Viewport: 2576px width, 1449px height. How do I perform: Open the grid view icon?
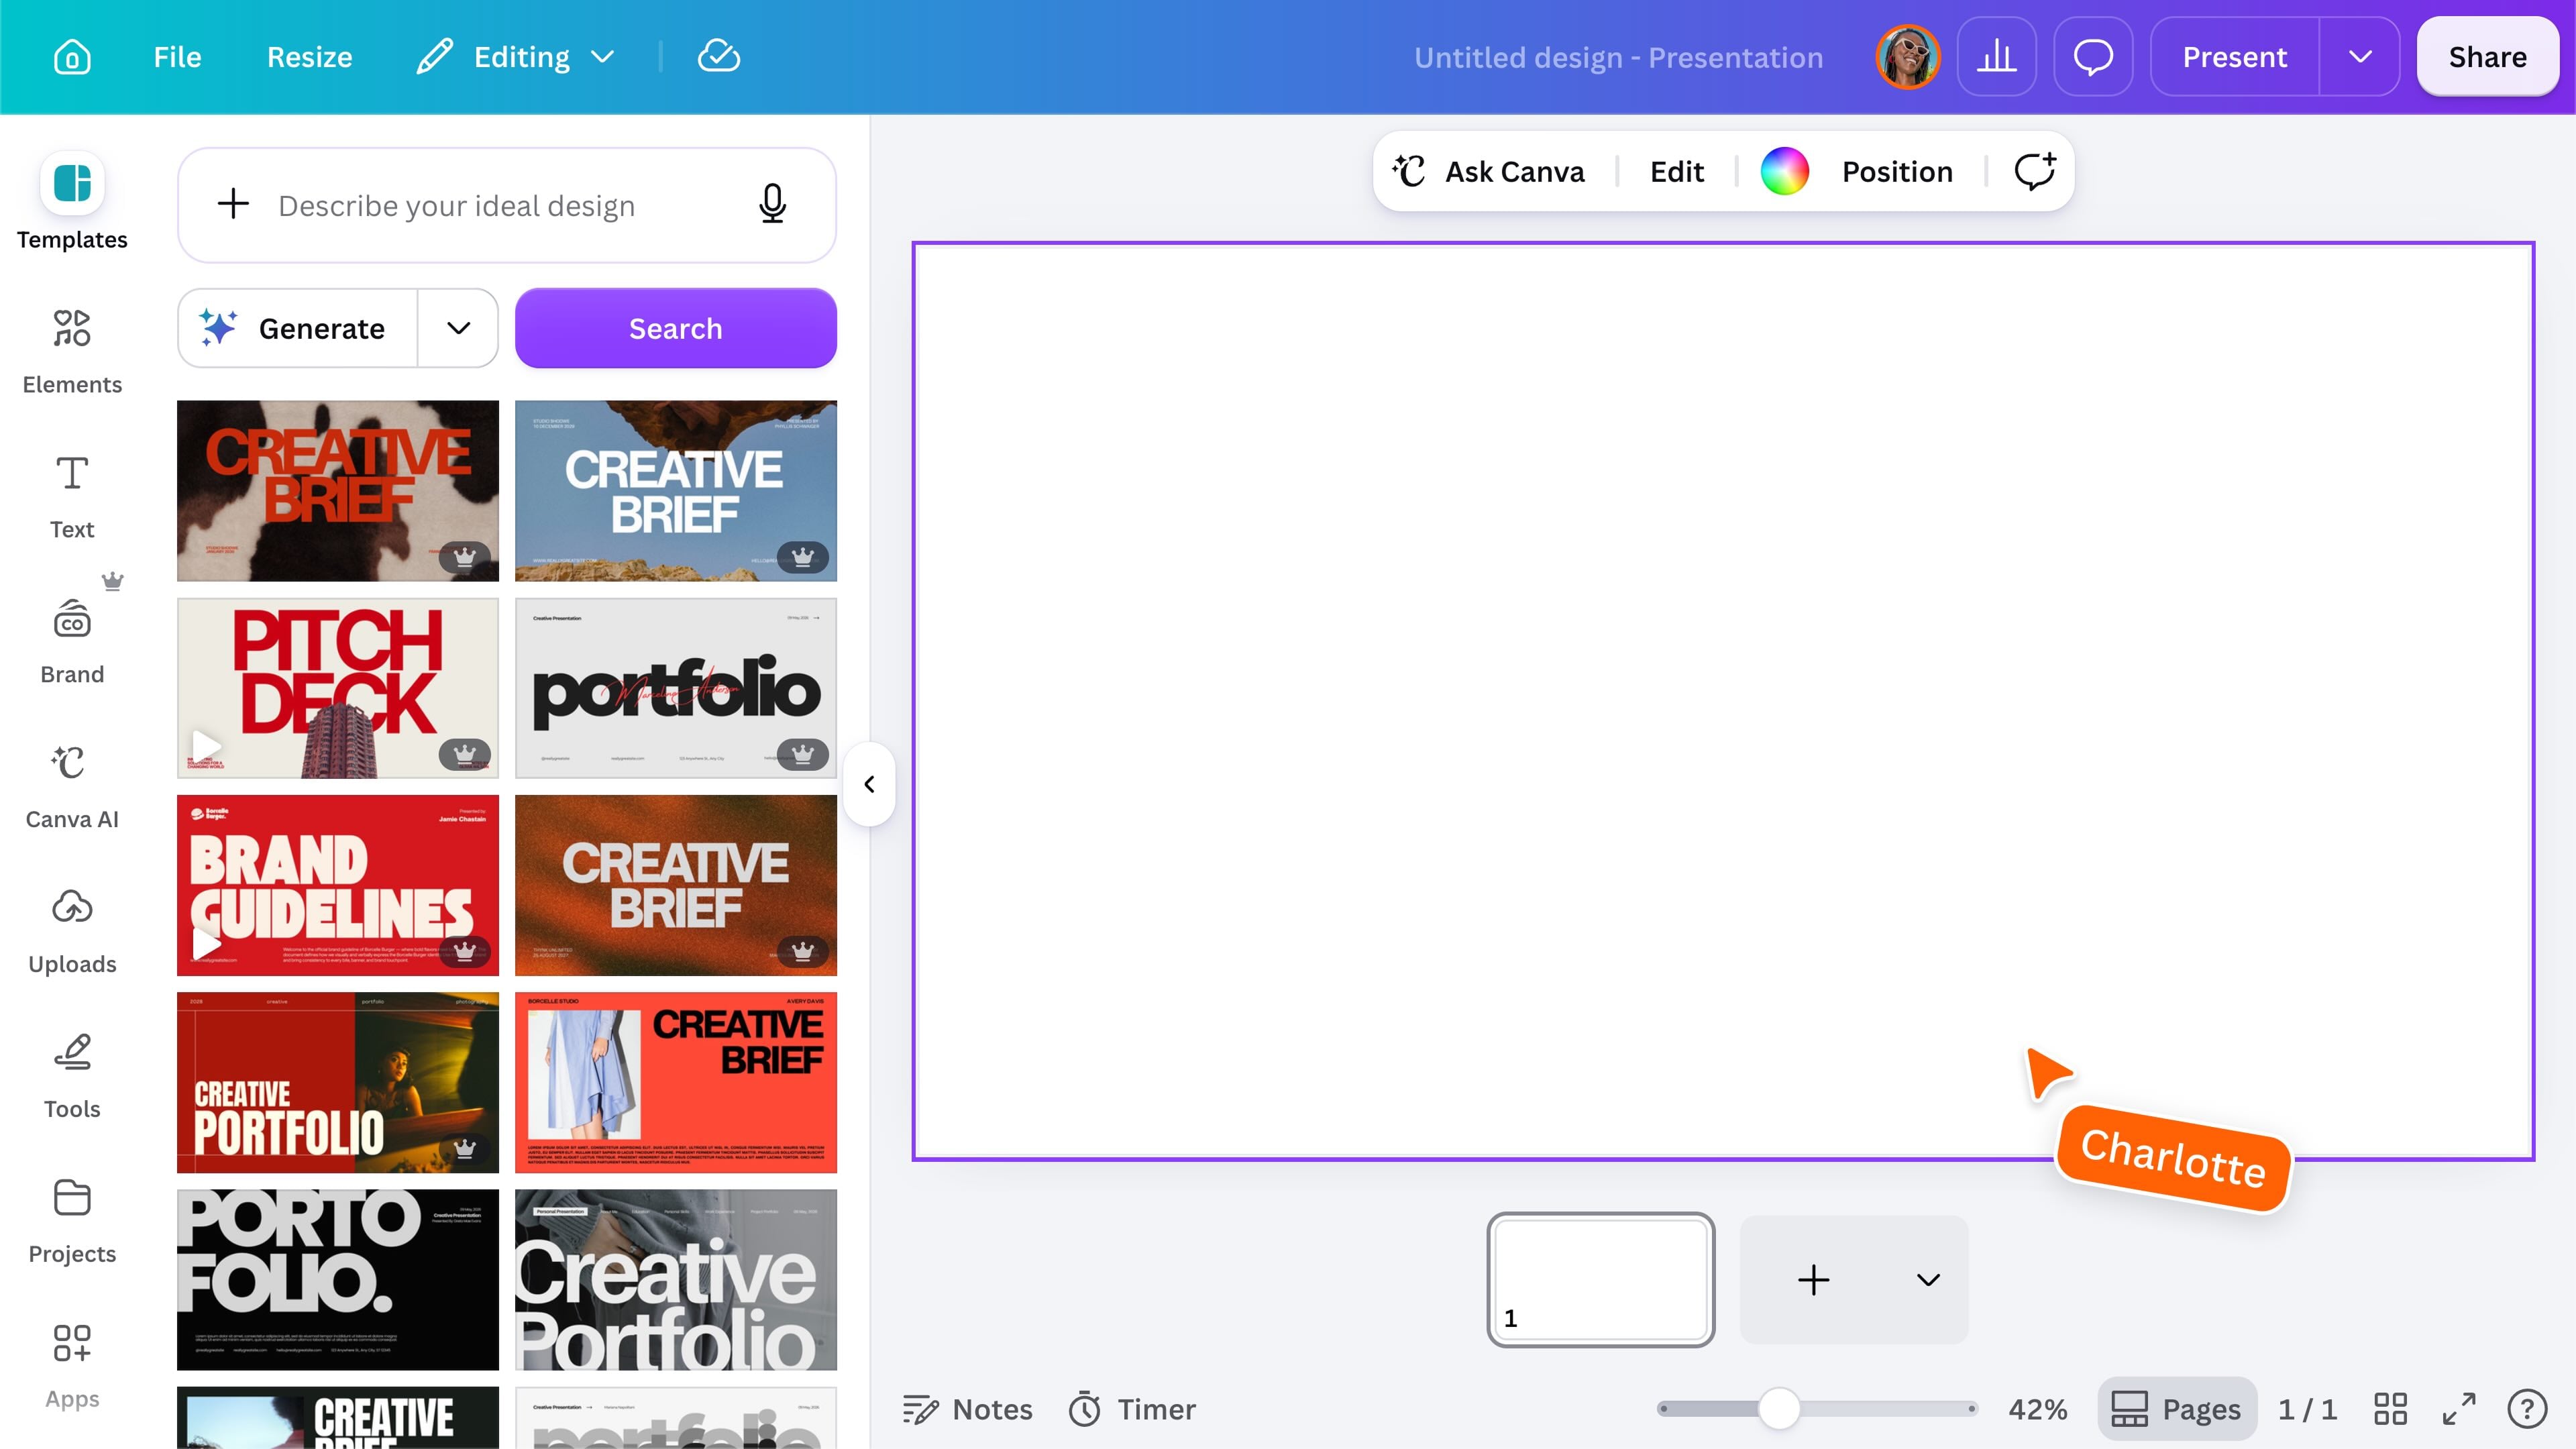point(2390,1409)
